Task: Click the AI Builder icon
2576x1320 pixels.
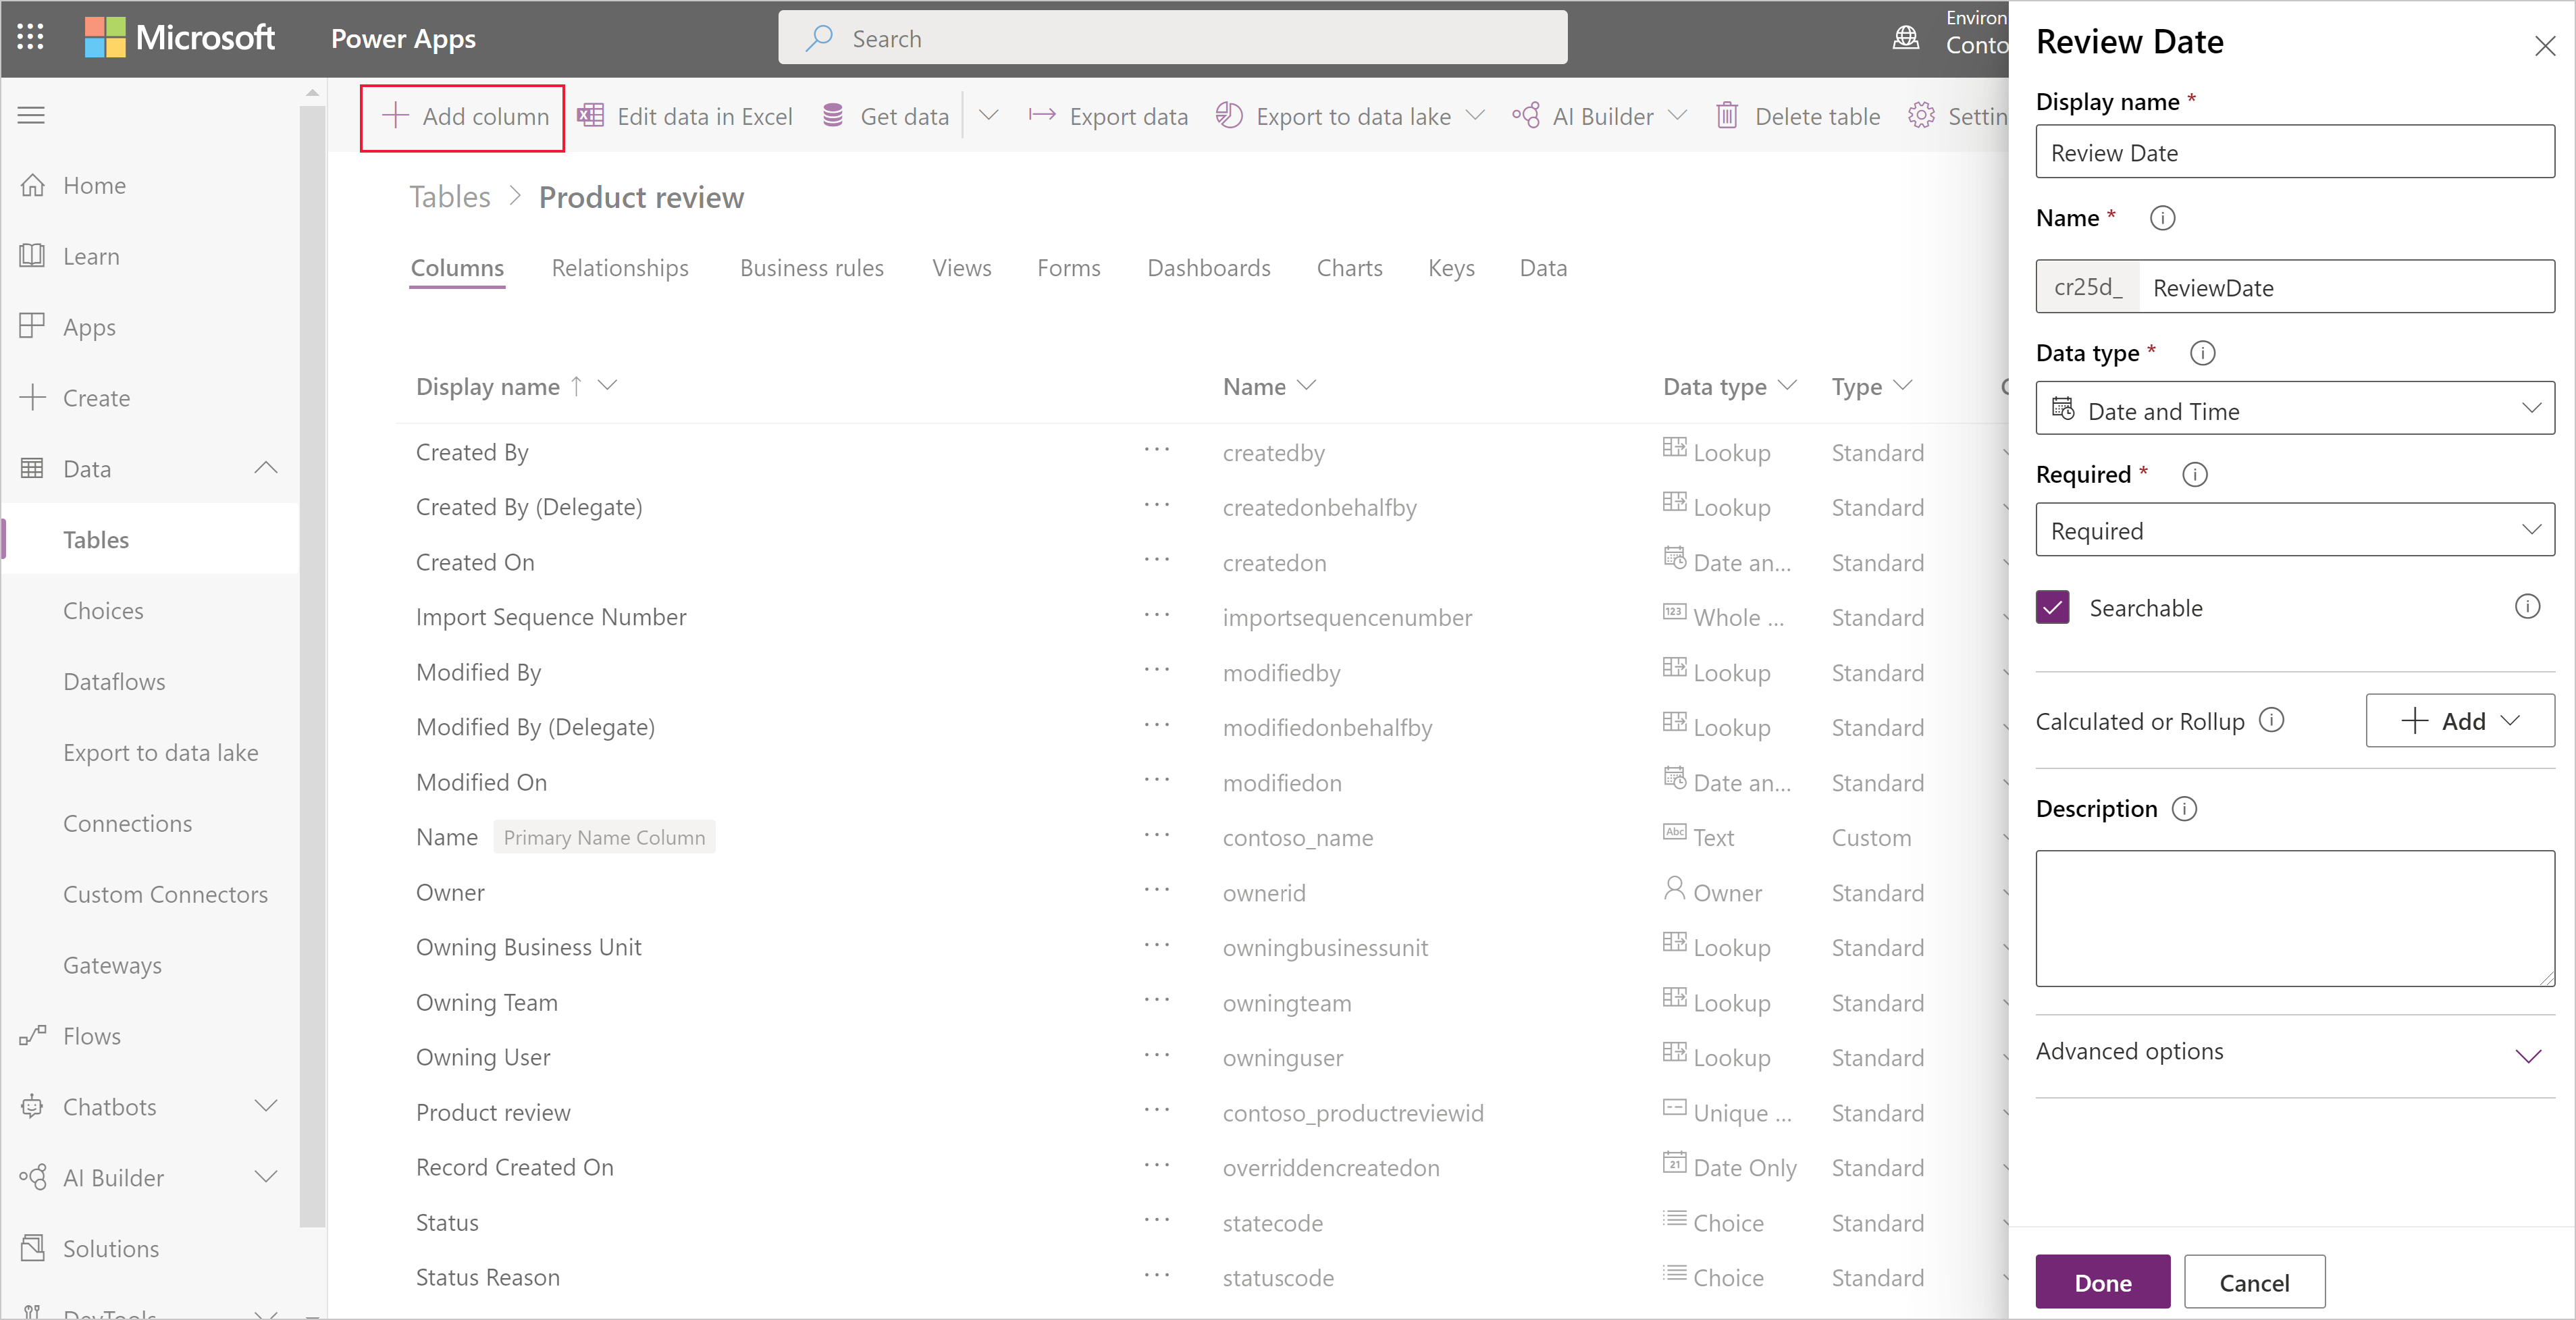Action: pyautogui.click(x=1524, y=116)
